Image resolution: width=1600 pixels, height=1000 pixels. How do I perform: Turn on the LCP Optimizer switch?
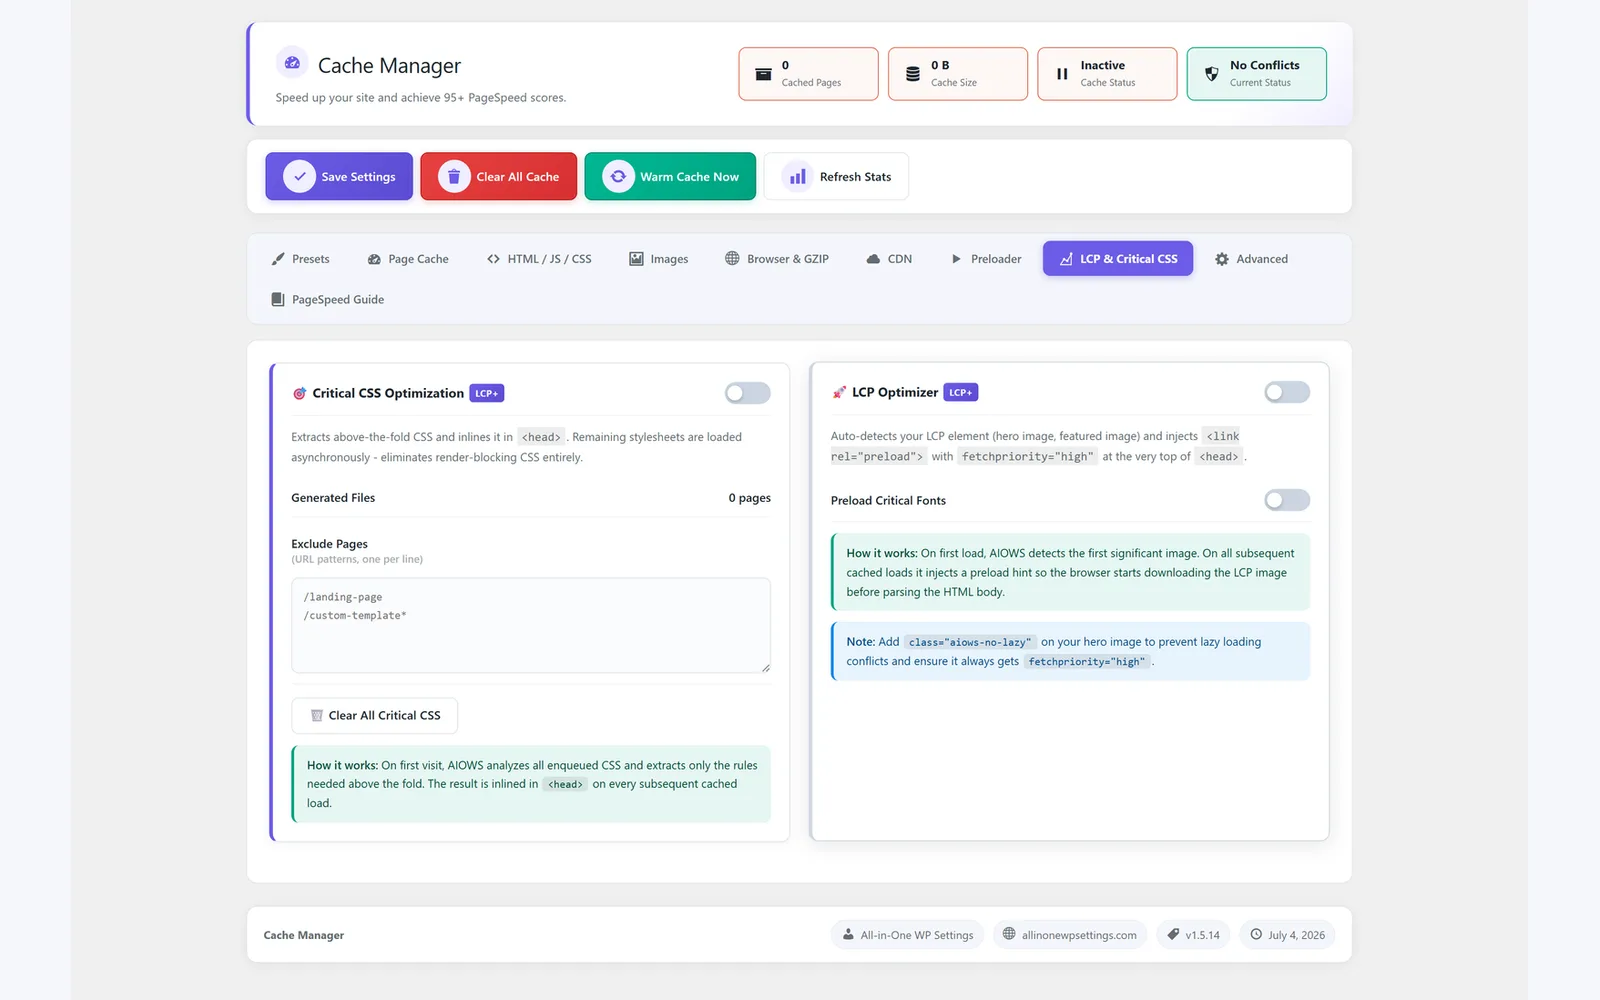(1287, 392)
